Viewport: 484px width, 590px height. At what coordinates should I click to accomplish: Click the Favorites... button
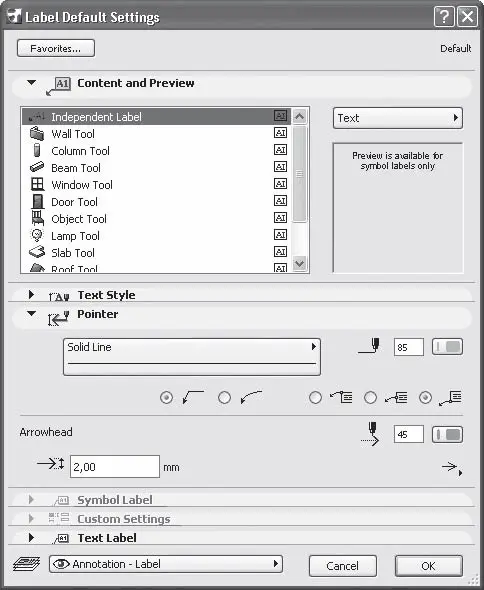(x=56, y=49)
